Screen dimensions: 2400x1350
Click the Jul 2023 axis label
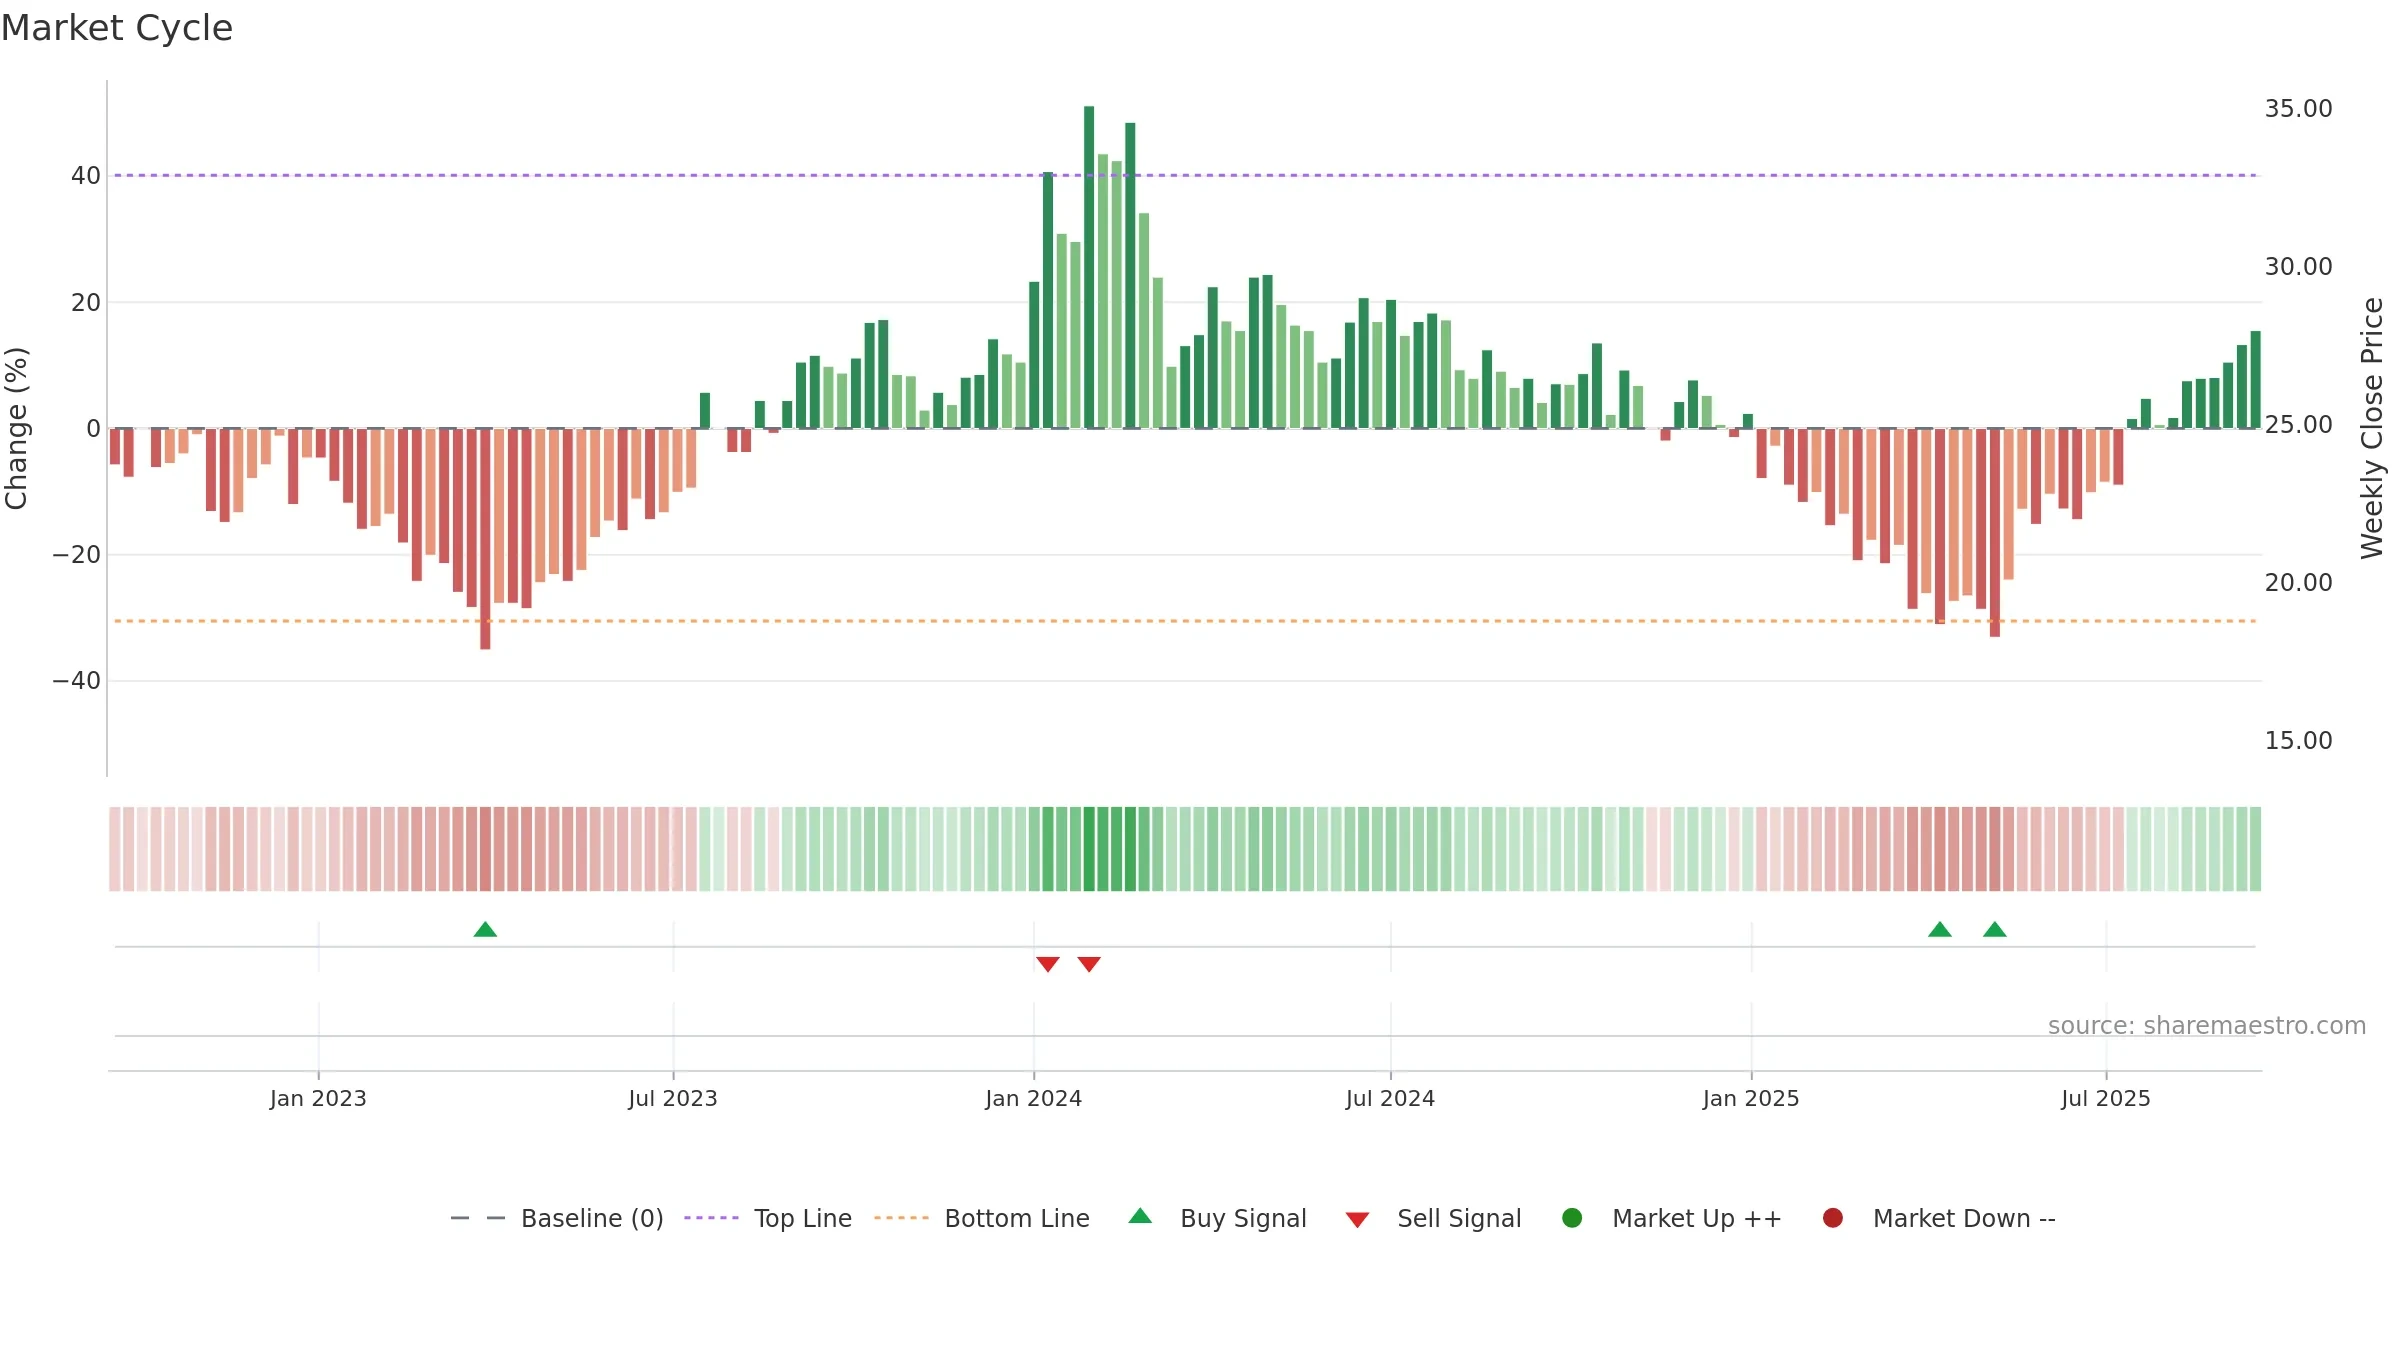[x=673, y=1098]
